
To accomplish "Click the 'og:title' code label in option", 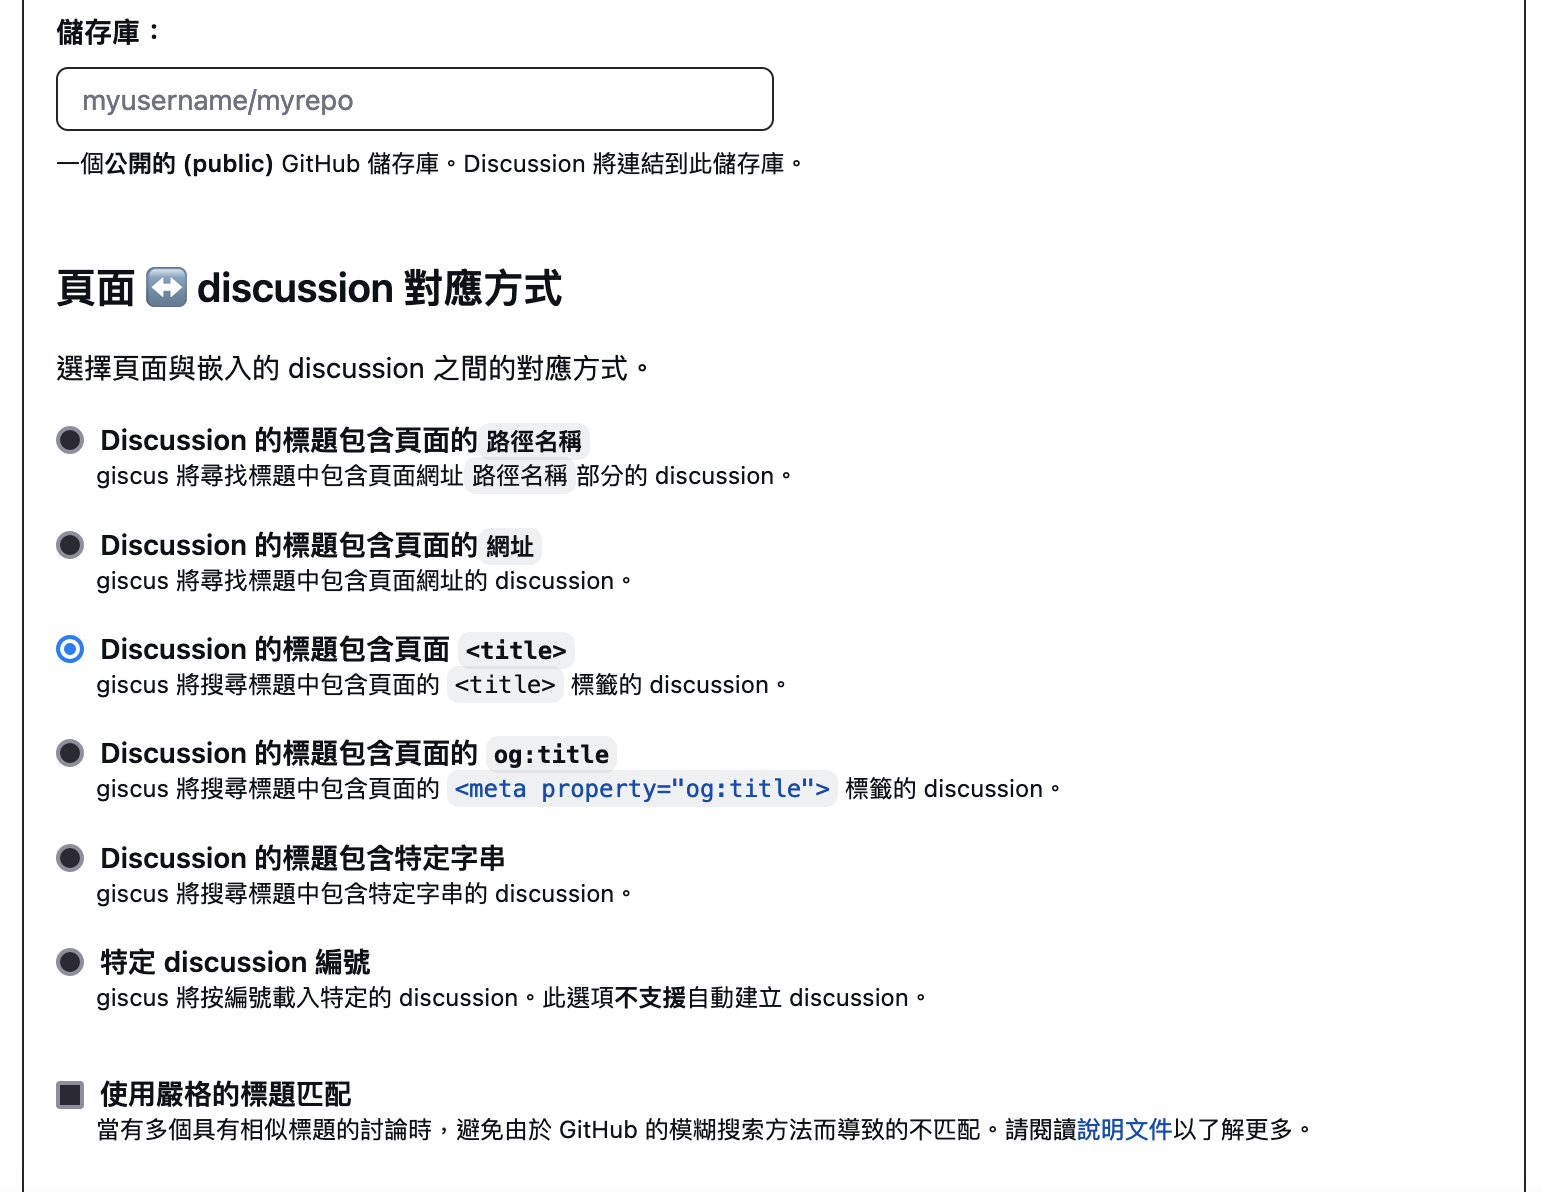I will [551, 754].
